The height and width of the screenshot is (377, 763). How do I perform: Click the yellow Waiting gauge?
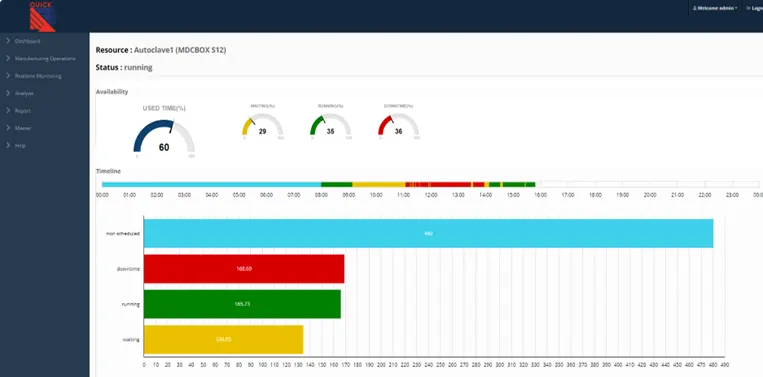(262, 125)
